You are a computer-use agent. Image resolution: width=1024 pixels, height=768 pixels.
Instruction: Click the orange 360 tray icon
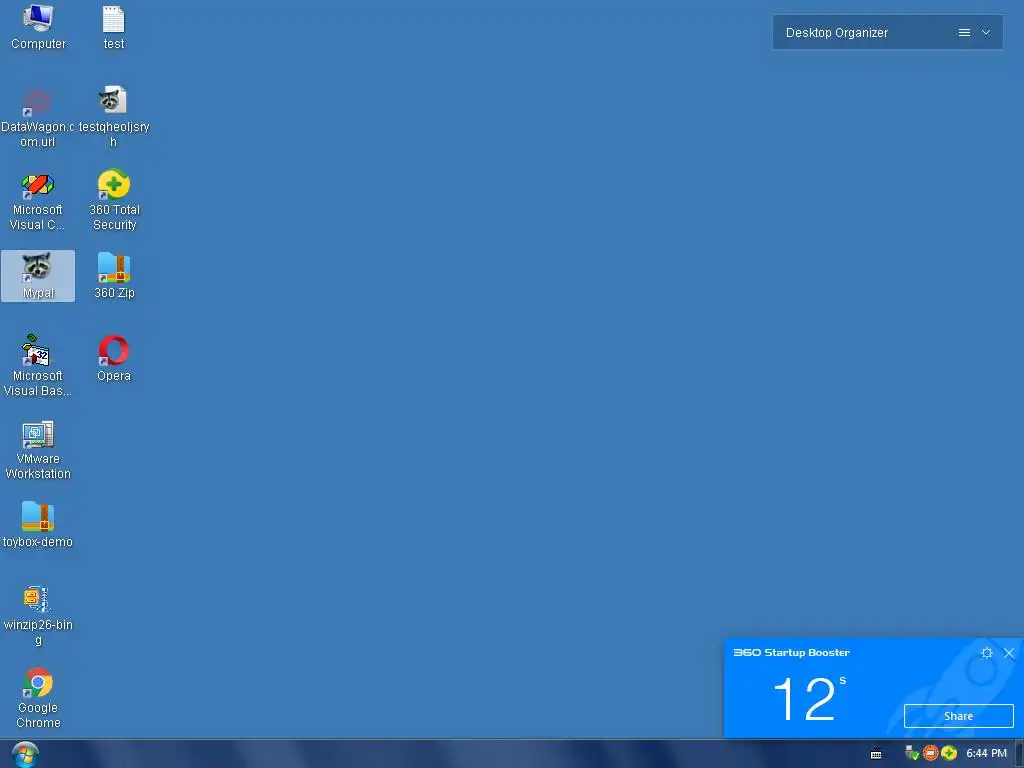[931, 753]
